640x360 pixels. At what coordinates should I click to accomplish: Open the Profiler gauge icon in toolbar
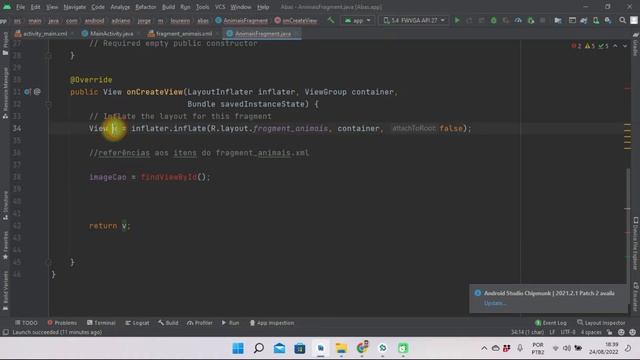[518, 20]
